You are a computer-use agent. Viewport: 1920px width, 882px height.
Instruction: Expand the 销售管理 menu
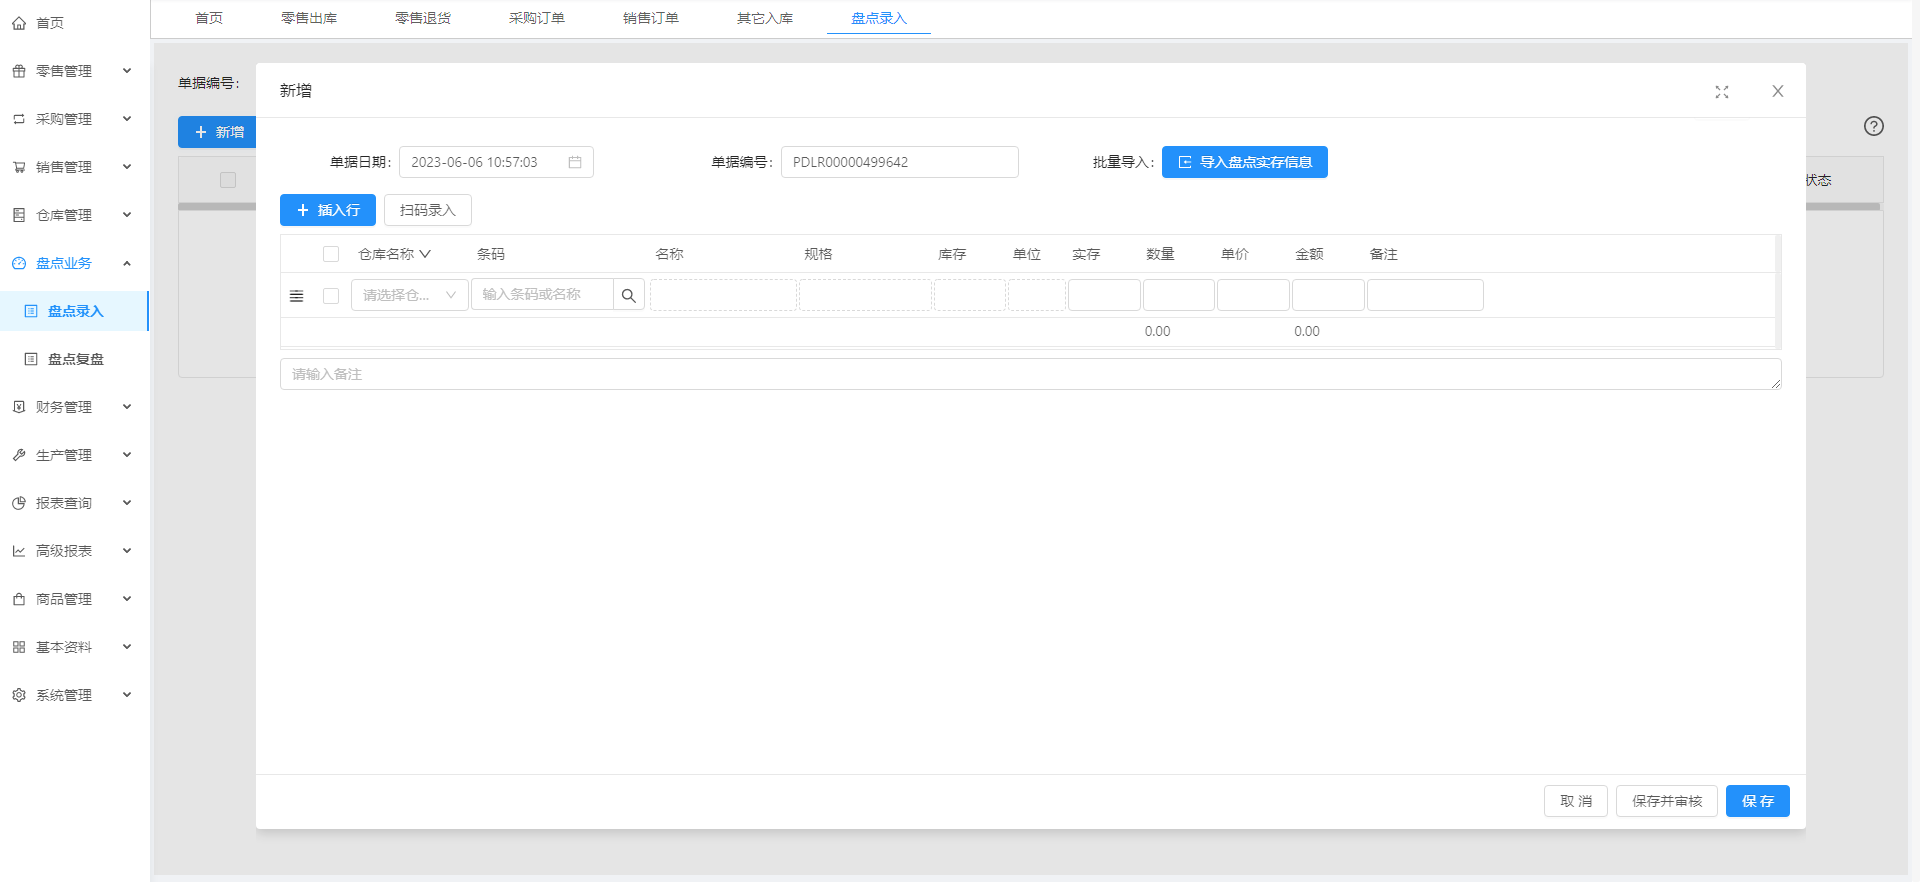(127, 167)
